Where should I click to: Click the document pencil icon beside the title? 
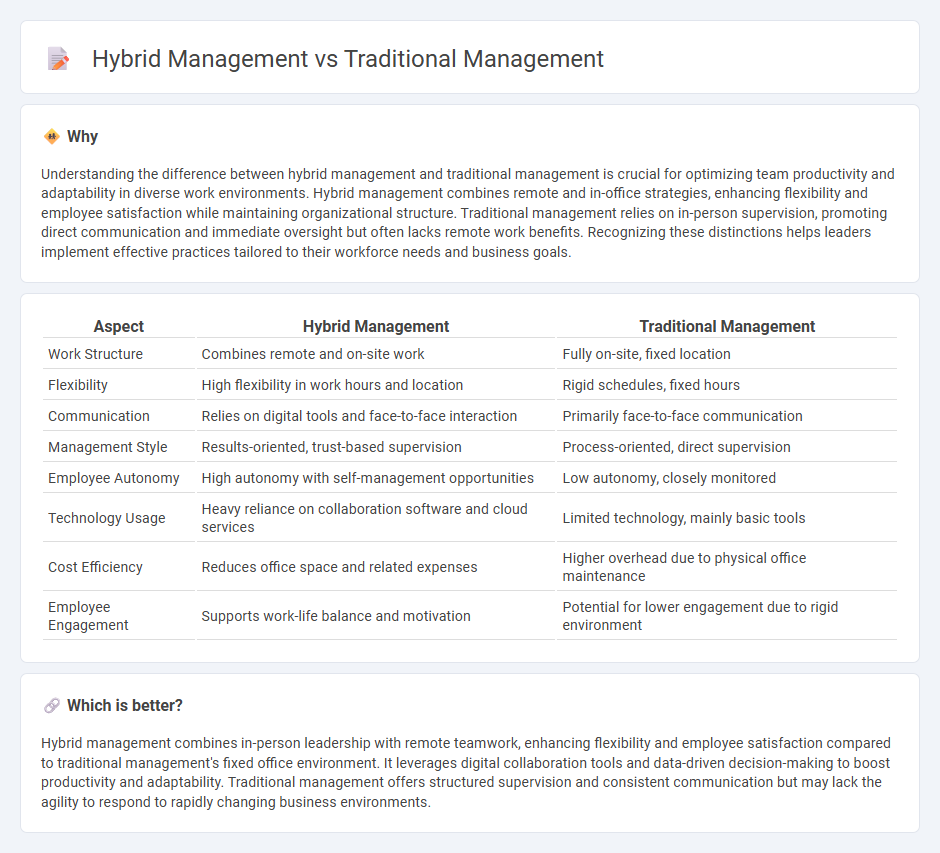point(58,59)
